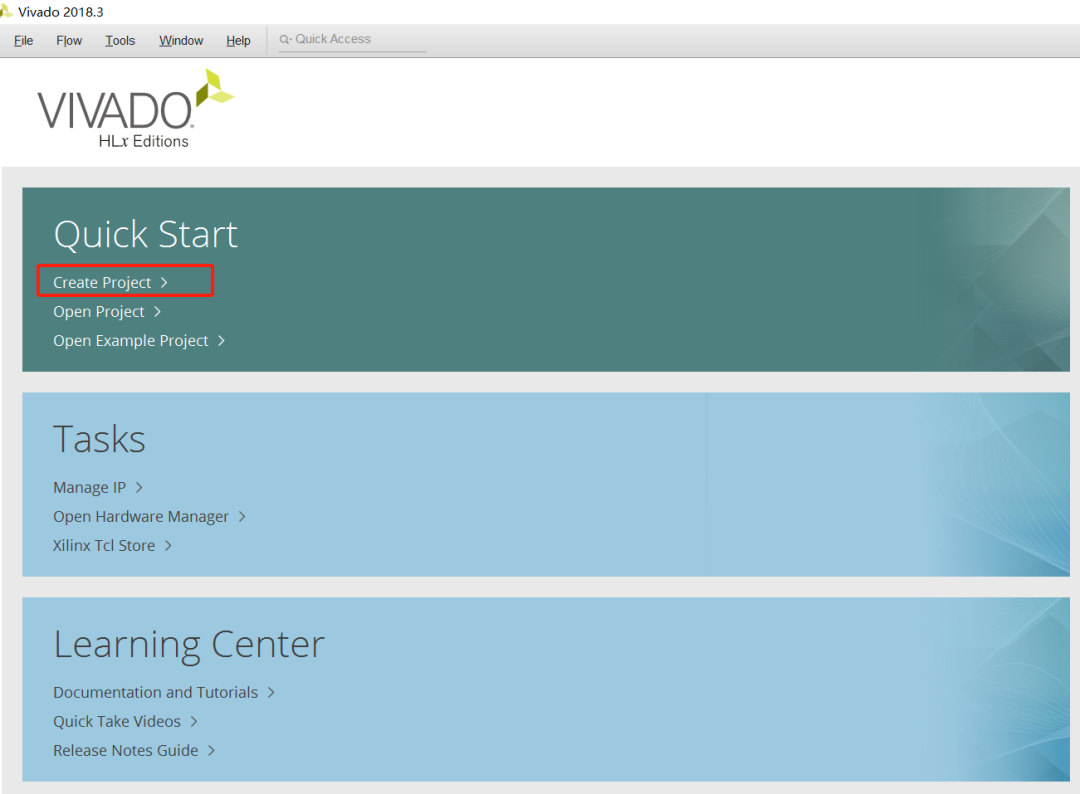Open the Flow menu
This screenshot has height=794, width=1080.
tap(69, 41)
